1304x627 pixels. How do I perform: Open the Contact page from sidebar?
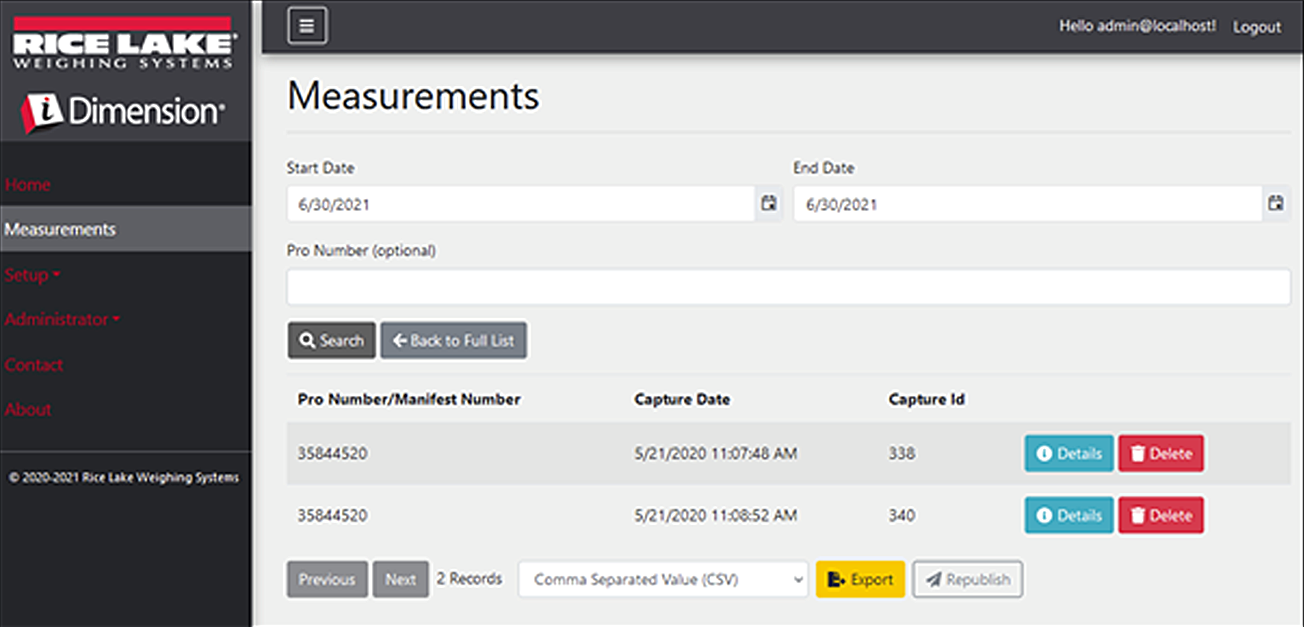[x=33, y=365]
